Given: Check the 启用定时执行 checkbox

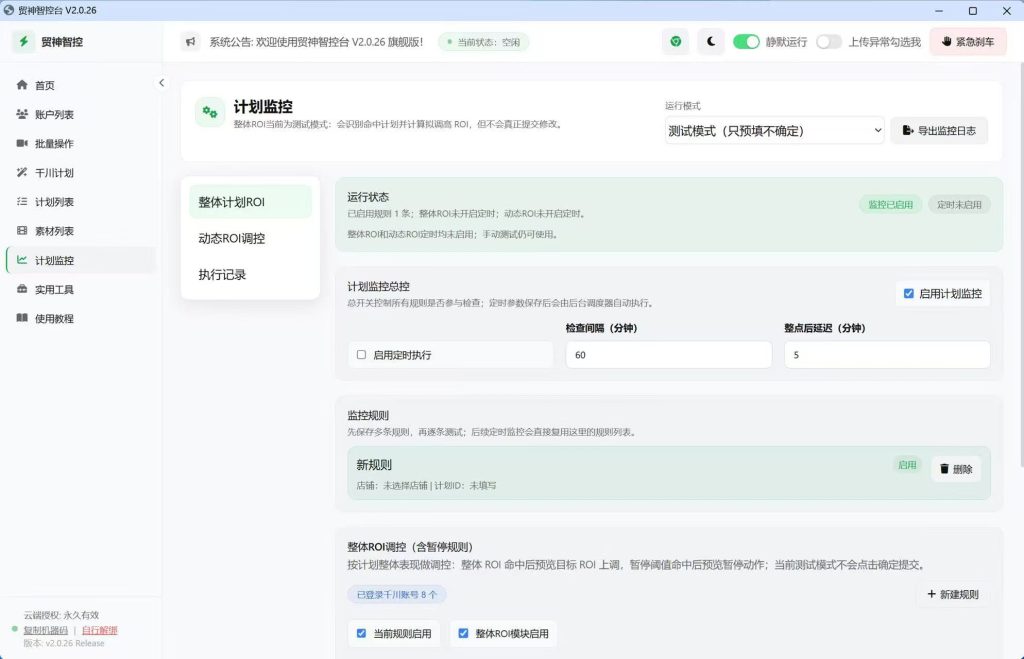Looking at the screenshot, I should [361, 355].
